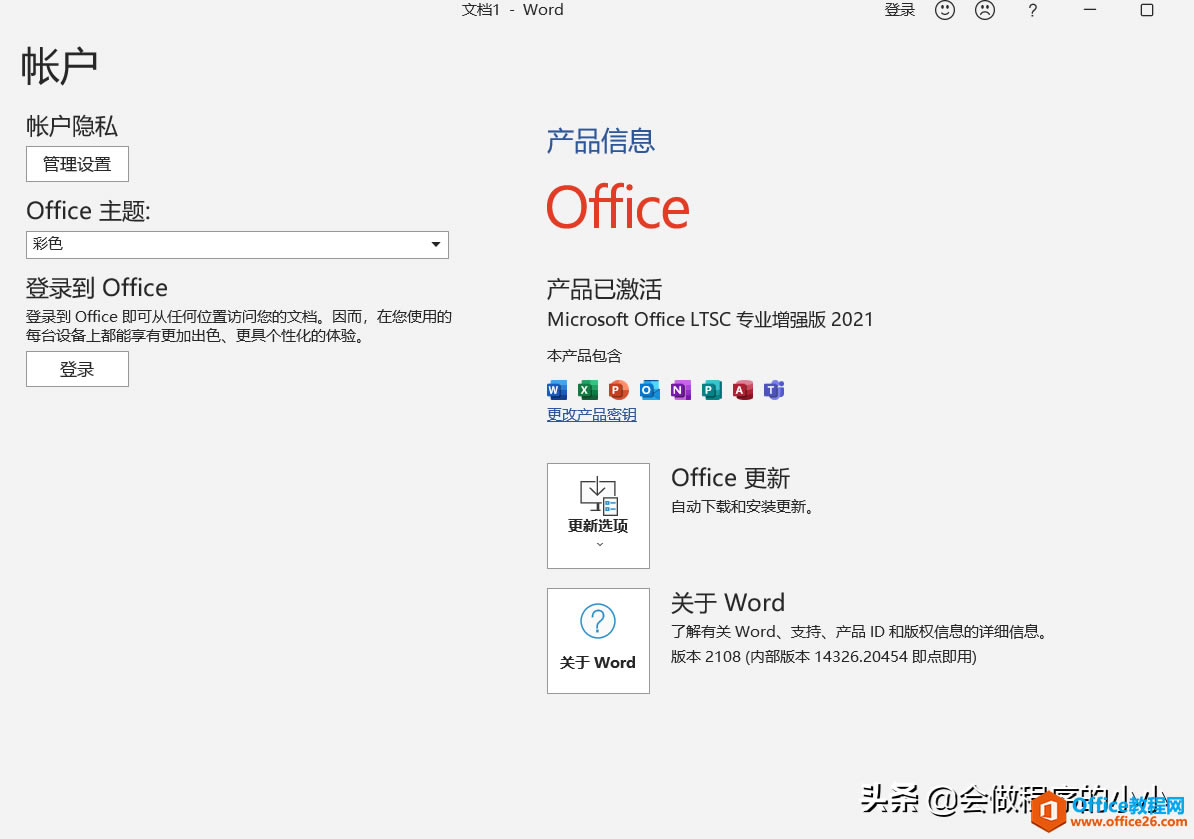Image resolution: width=1194 pixels, height=839 pixels.
Task: Open the Office 主题 dropdown showing 彩色
Action: 238,244
